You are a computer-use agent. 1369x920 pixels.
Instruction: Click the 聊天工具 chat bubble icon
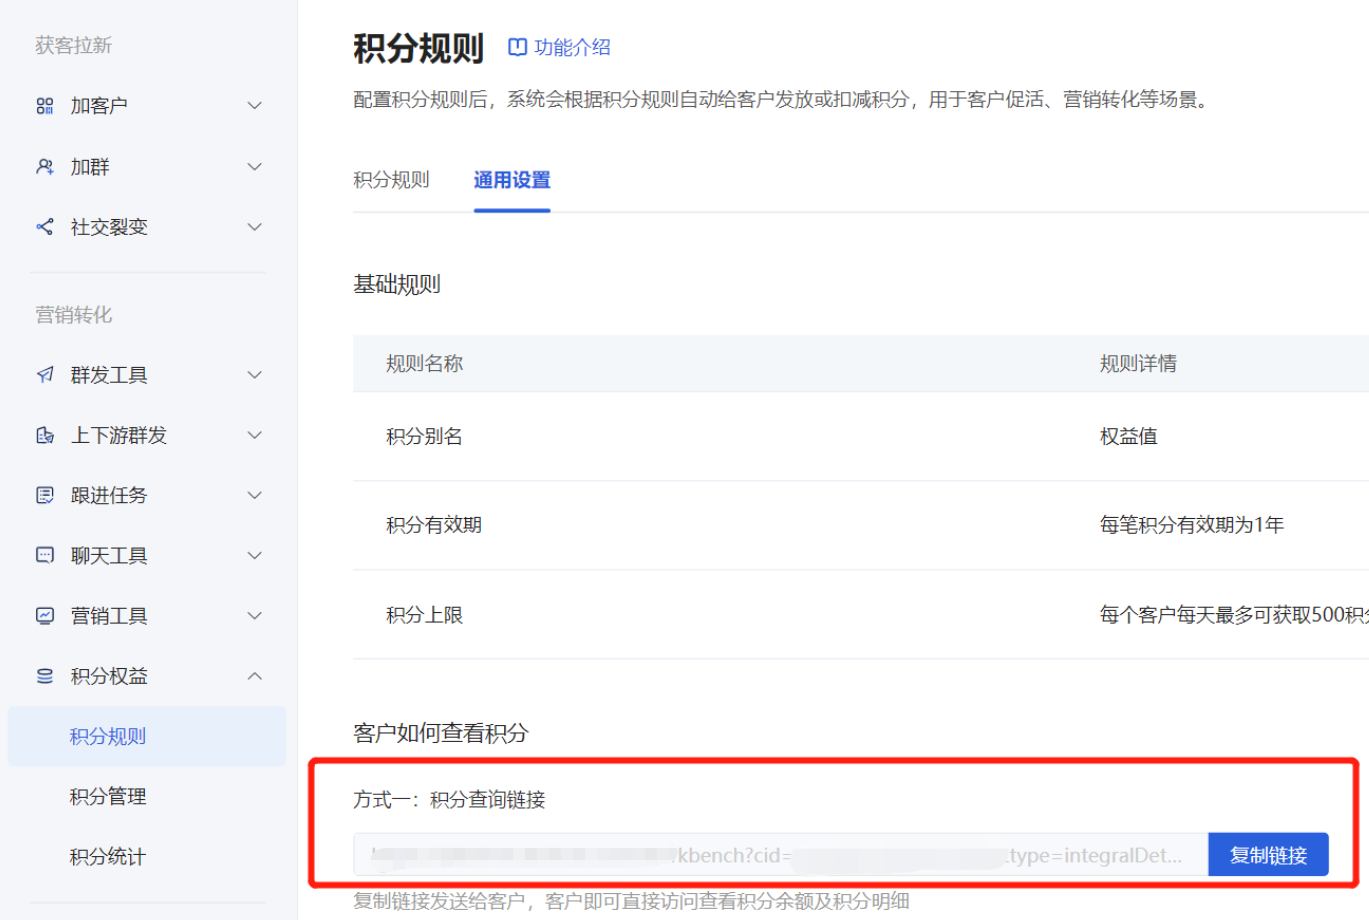pyautogui.click(x=45, y=555)
